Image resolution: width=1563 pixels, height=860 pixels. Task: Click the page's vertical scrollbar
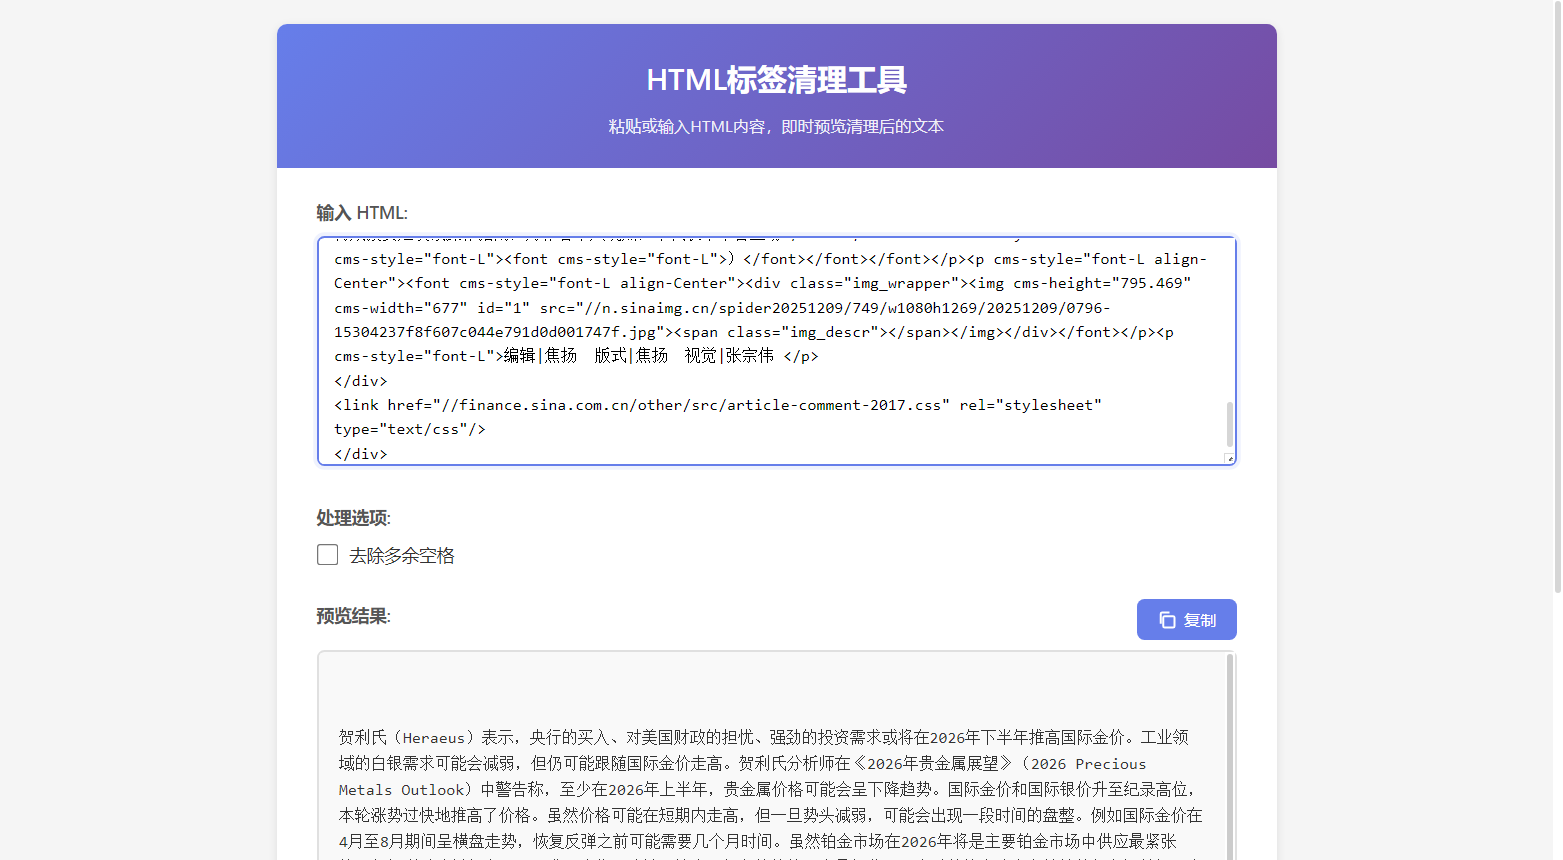point(1556,300)
